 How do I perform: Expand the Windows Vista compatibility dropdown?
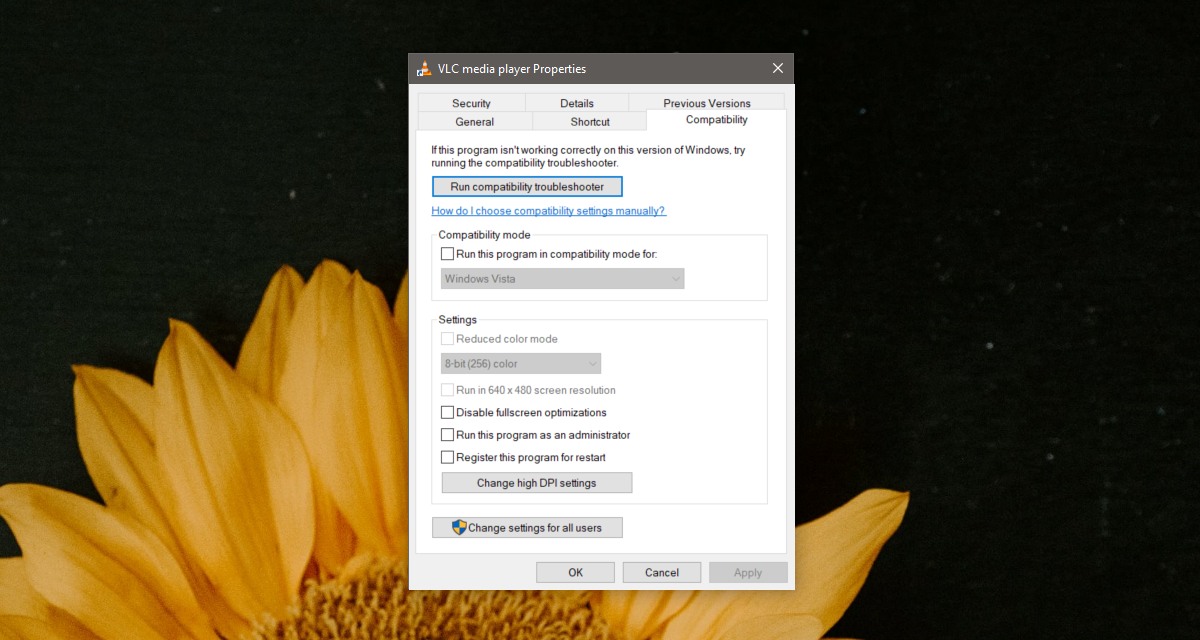tap(563, 279)
